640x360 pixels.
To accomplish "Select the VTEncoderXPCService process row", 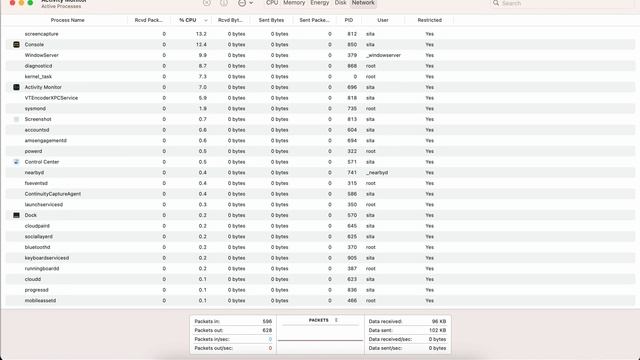I will click(320, 98).
